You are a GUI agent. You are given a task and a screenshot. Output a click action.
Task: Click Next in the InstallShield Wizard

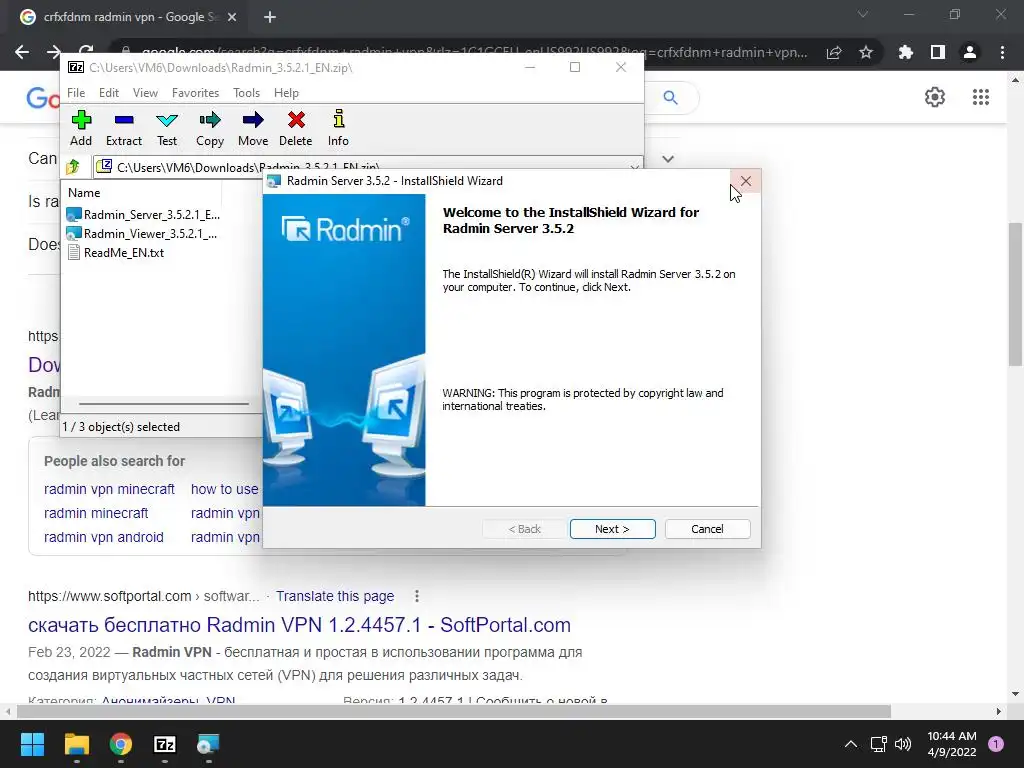(x=613, y=529)
